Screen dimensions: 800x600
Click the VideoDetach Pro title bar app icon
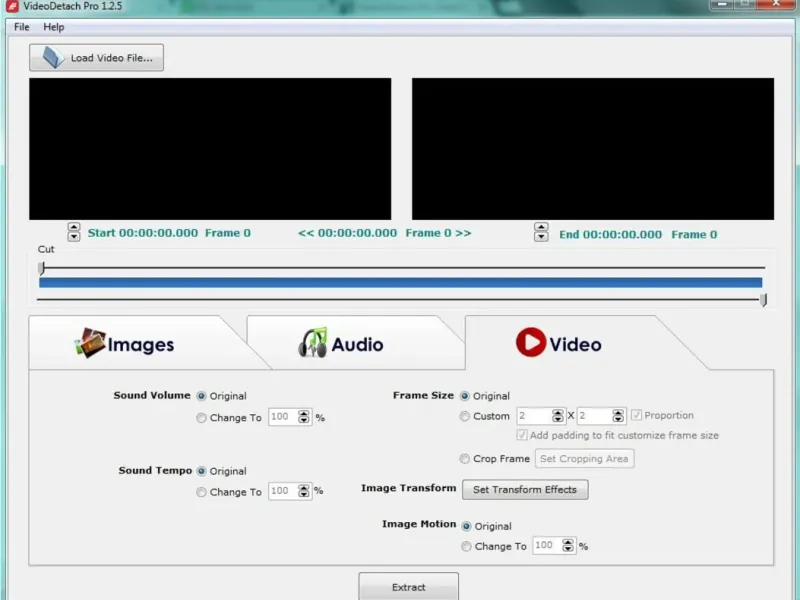(12, 6)
